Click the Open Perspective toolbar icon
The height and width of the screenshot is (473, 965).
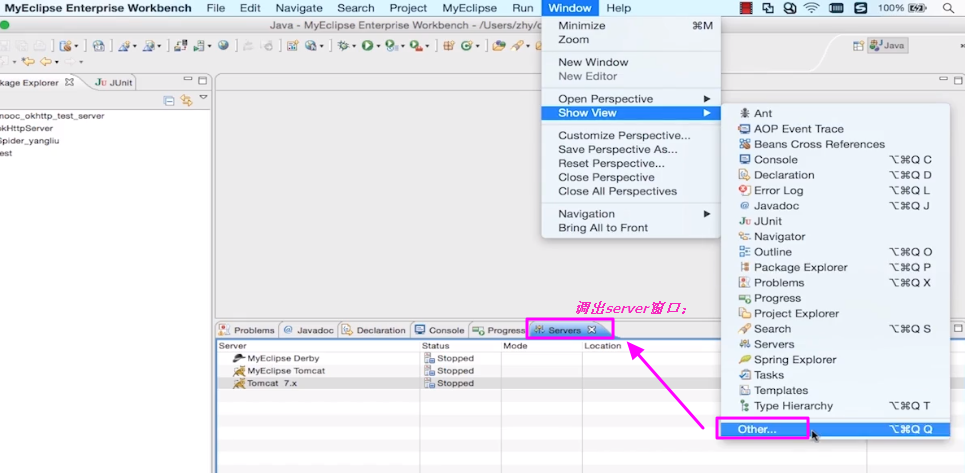[x=858, y=46]
